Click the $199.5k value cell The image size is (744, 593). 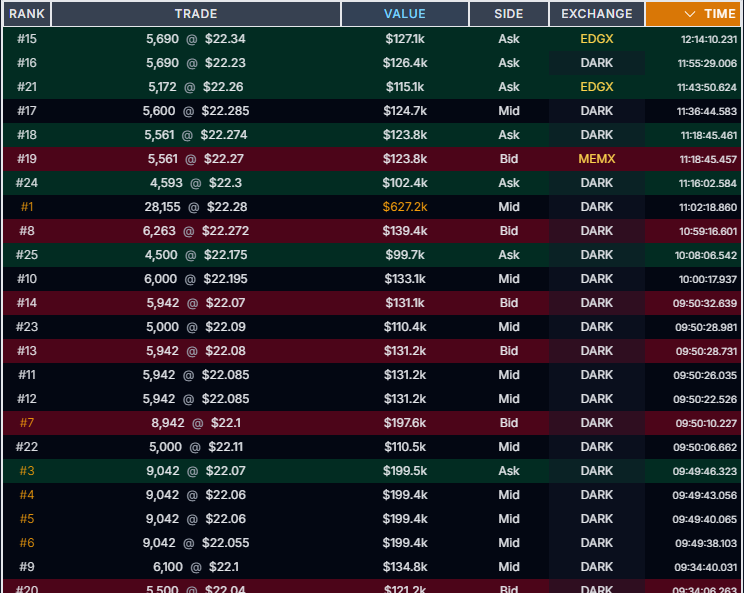(405, 471)
